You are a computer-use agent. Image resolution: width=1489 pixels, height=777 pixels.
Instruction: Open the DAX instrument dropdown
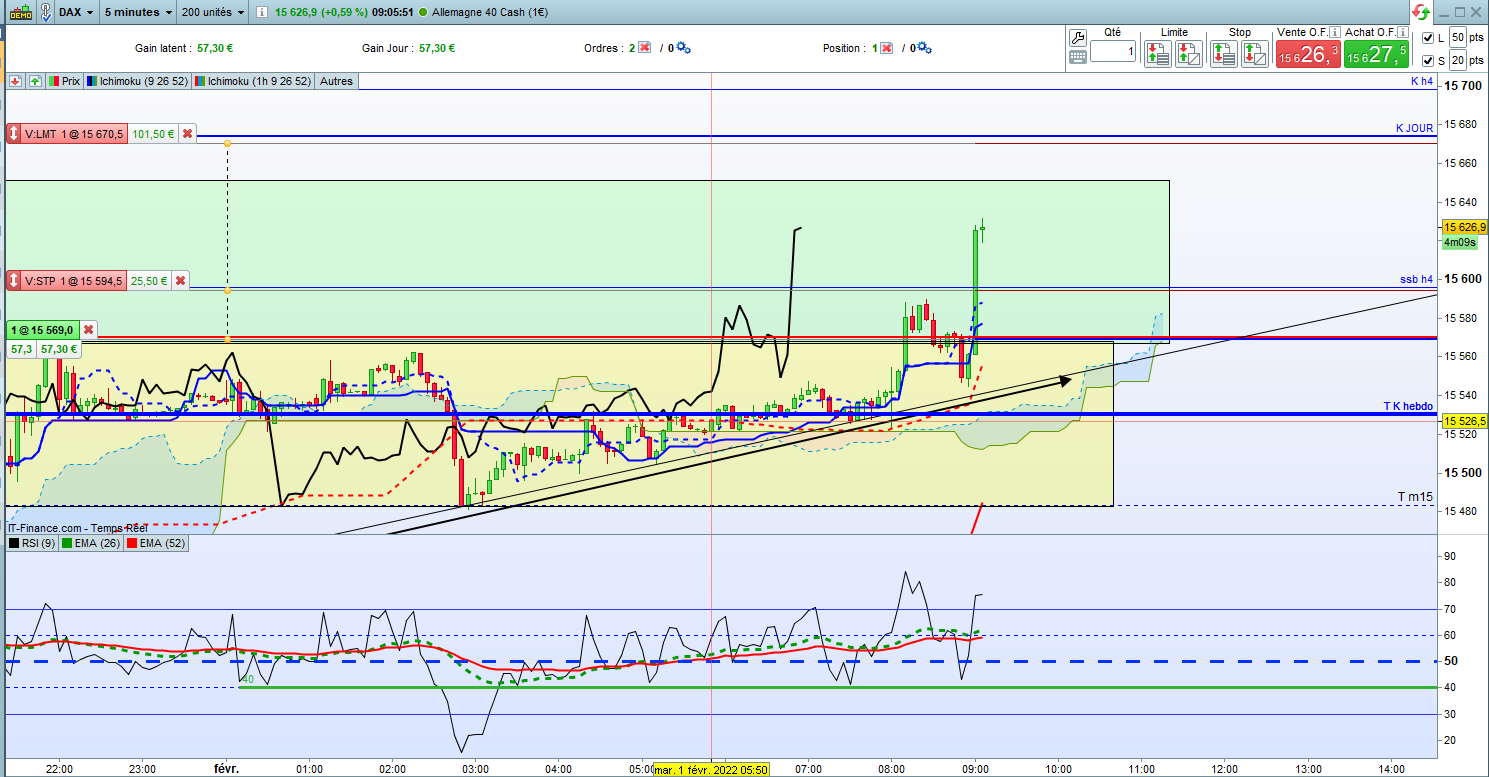click(77, 12)
